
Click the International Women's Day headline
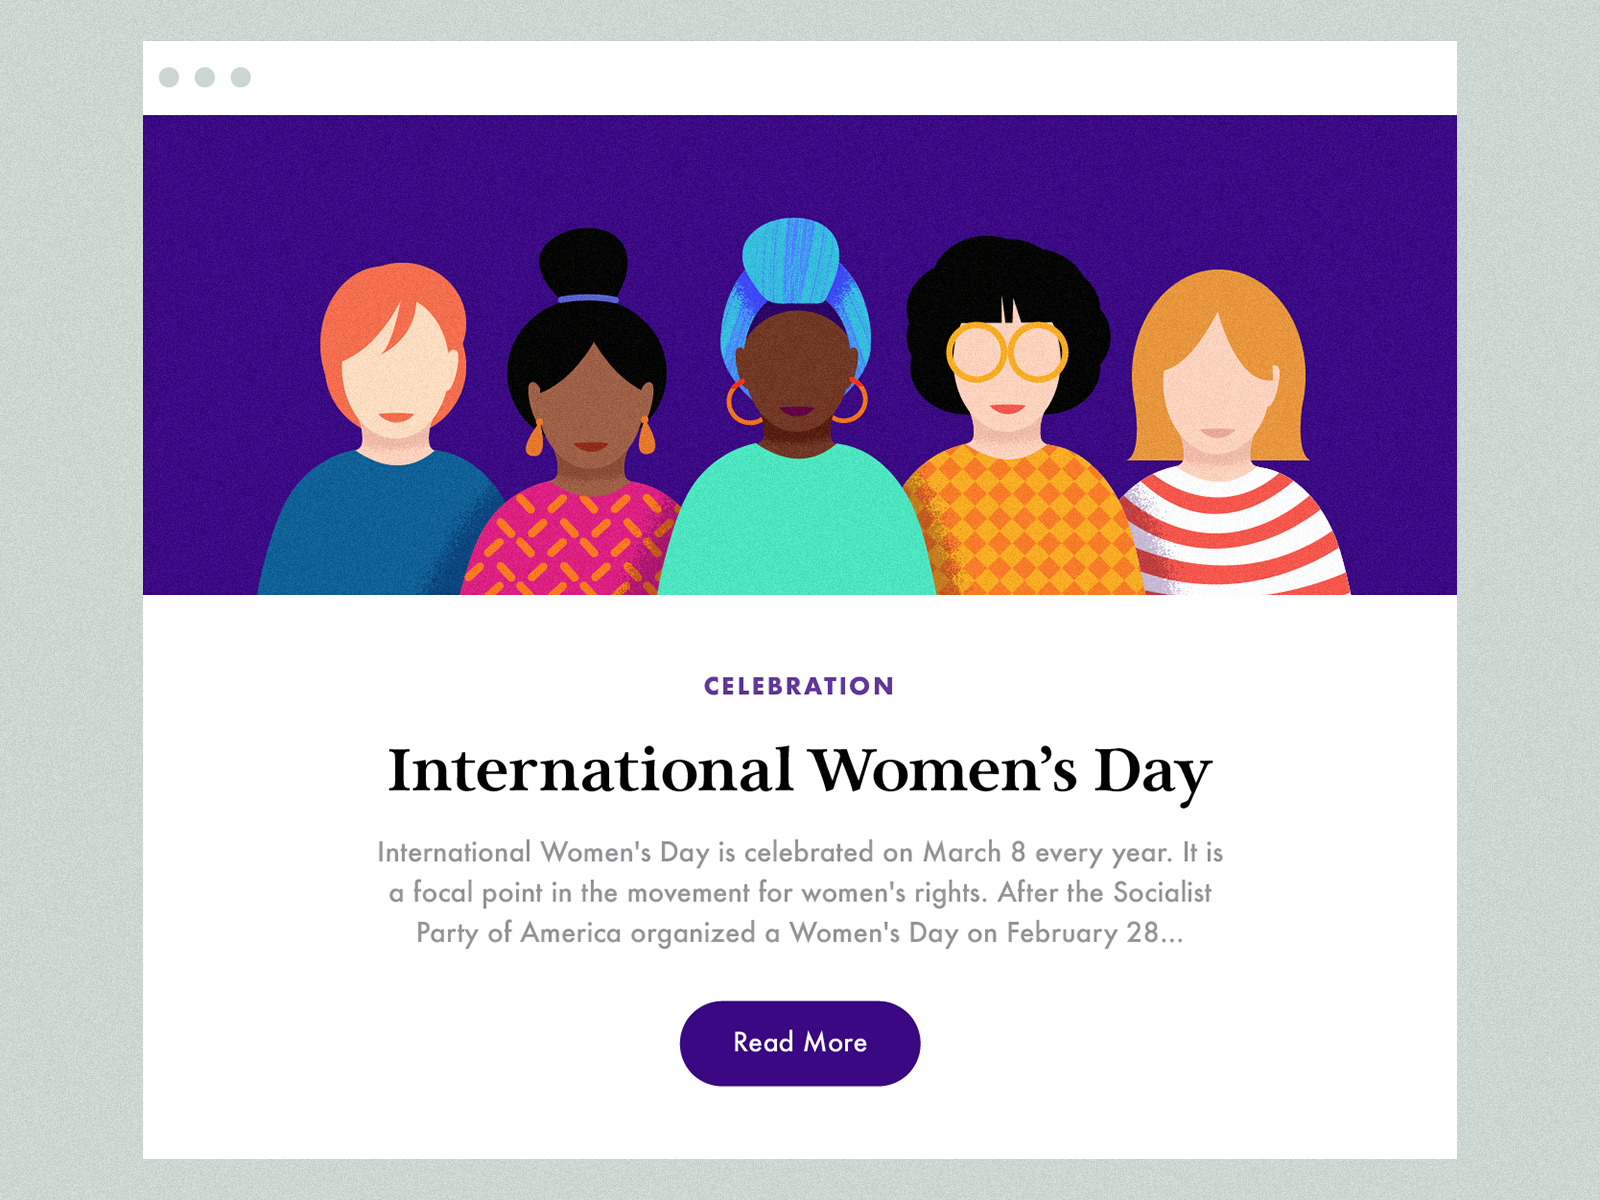[x=799, y=771]
